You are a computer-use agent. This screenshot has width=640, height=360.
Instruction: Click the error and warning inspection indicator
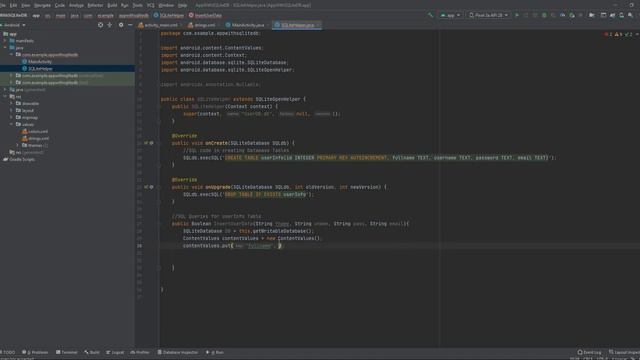[x=619, y=35]
